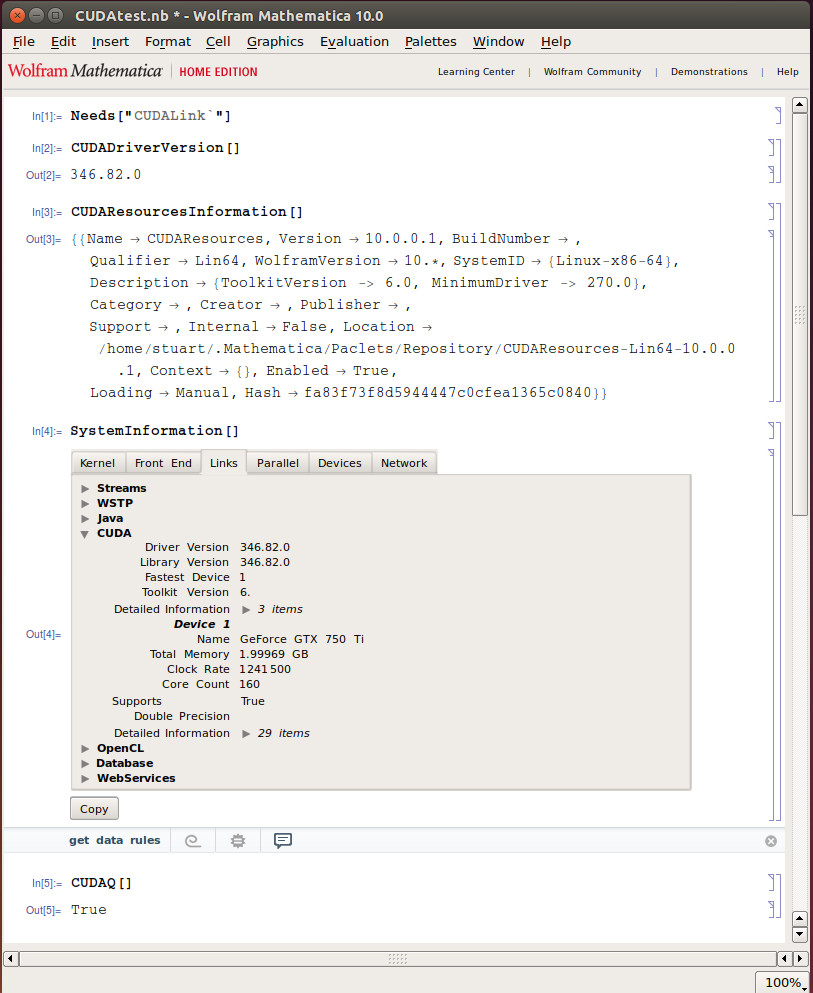Open the 100% magnification selector
This screenshot has height=993, width=813.
point(784,982)
